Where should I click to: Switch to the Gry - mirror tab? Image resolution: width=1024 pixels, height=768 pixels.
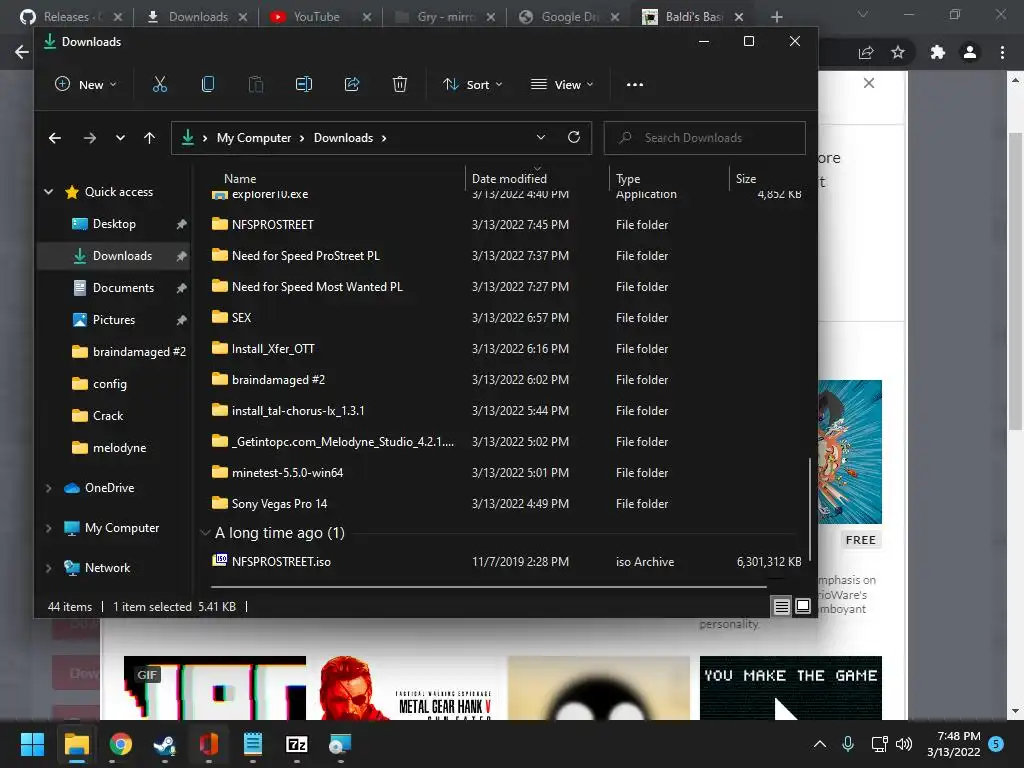[x=444, y=17]
